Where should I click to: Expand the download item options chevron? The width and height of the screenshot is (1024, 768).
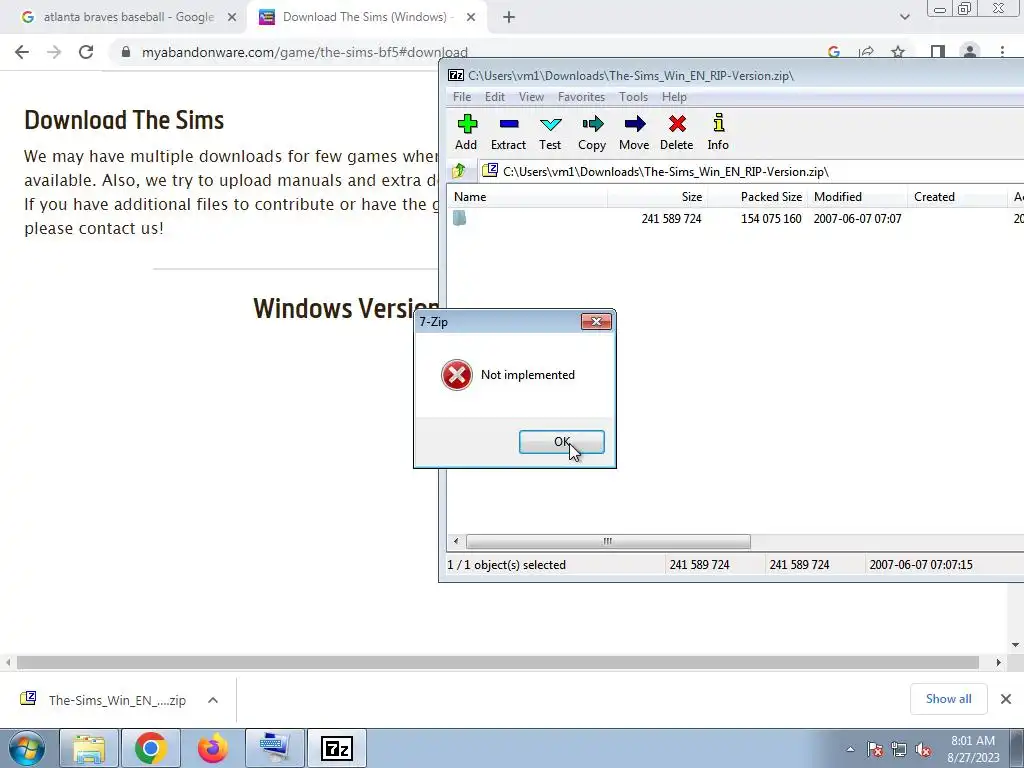click(x=213, y=700)
